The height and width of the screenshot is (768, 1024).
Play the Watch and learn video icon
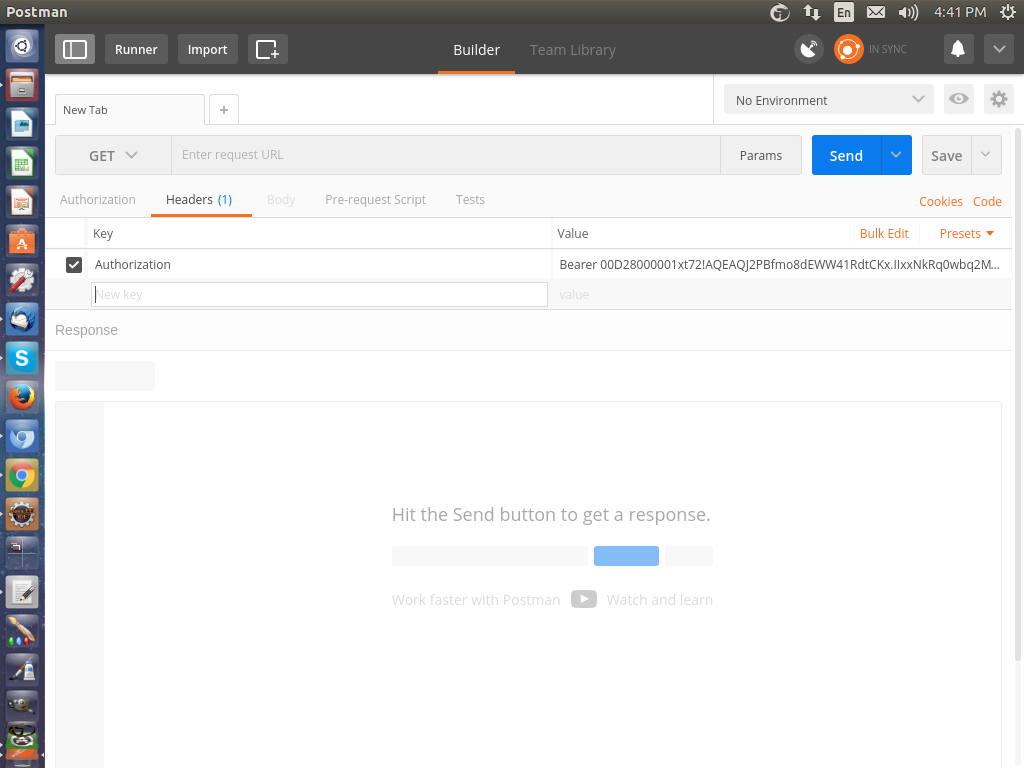tap(583, 599)
